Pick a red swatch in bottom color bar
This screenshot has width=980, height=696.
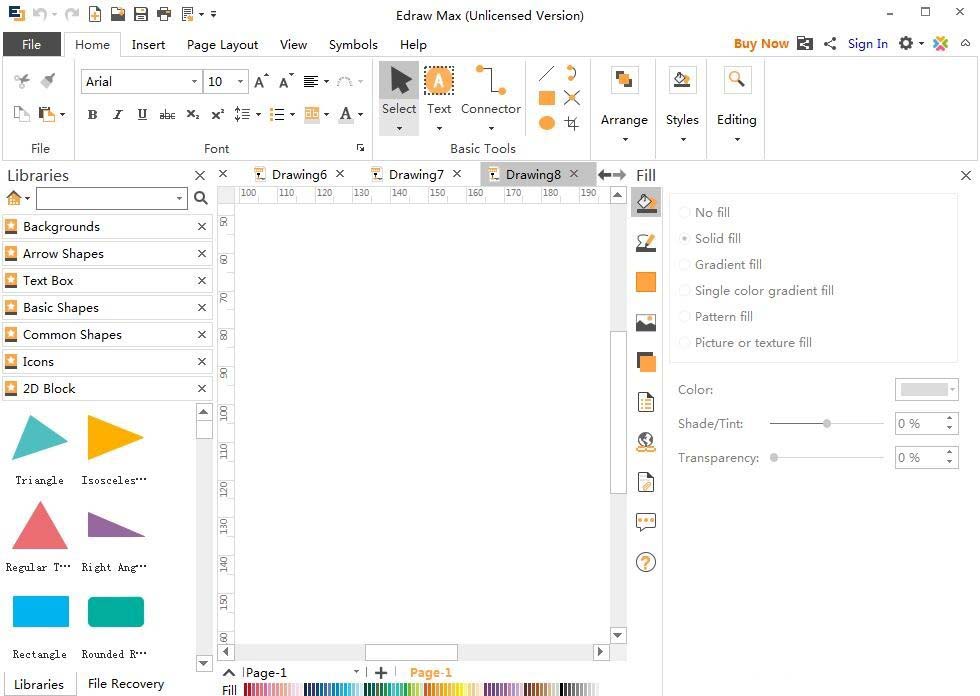[248, 690]
